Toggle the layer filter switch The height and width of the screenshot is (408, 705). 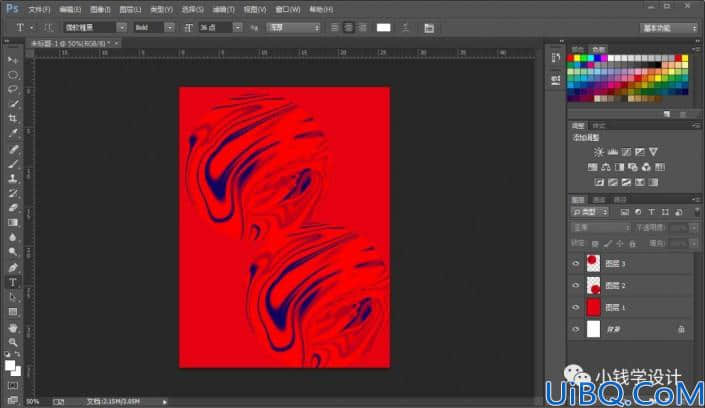tap(696, 211)
